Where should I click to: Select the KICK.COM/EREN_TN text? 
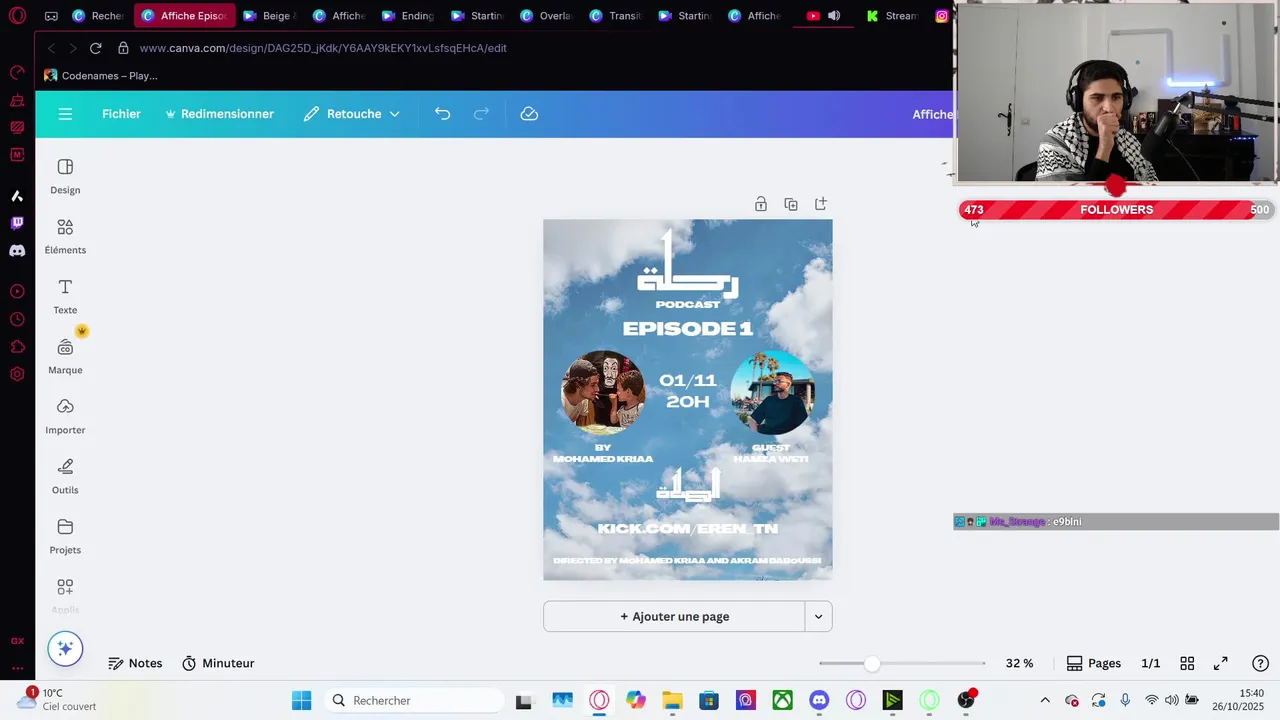click(x=688, y=528)
